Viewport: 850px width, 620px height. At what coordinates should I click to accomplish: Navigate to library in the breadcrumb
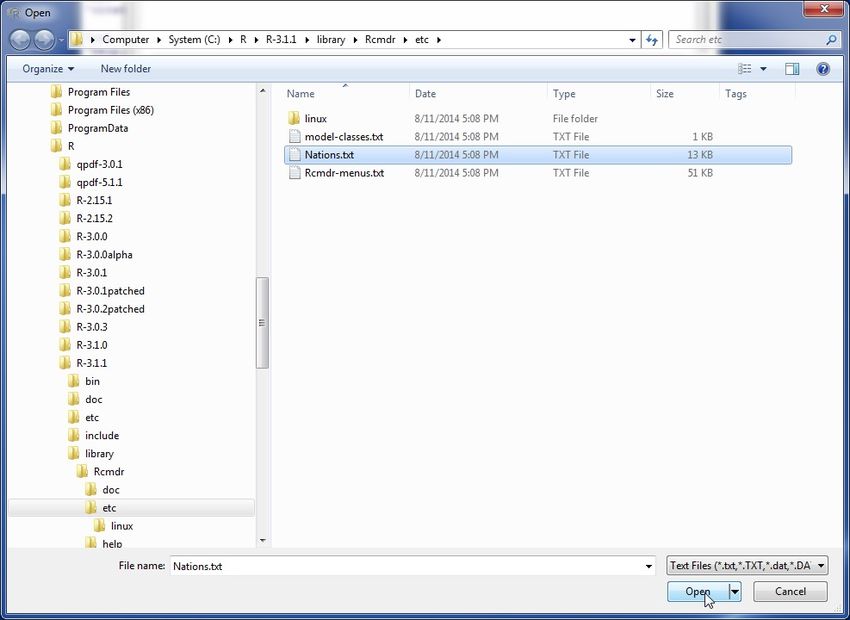pyautogui.click(x=331, y=40)
